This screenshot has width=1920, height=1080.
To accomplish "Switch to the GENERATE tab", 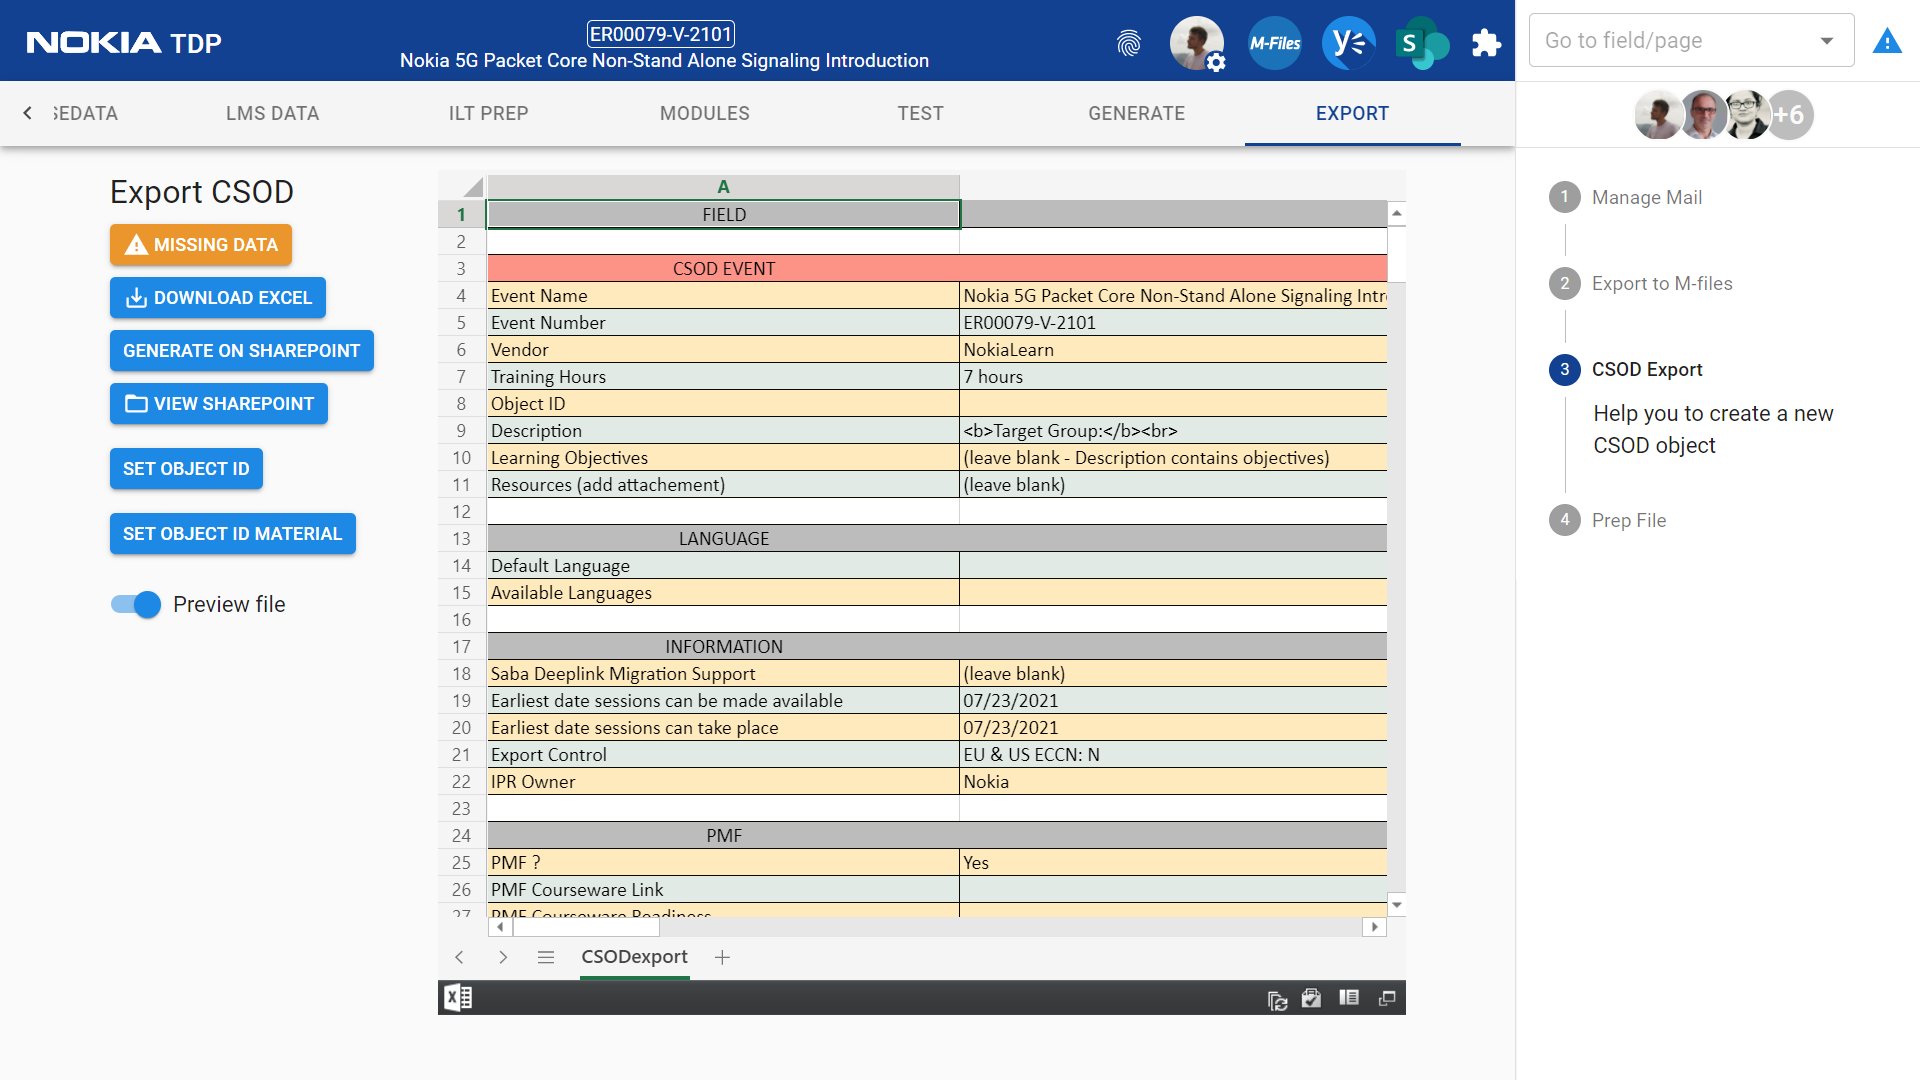I will click(1136, 114).
